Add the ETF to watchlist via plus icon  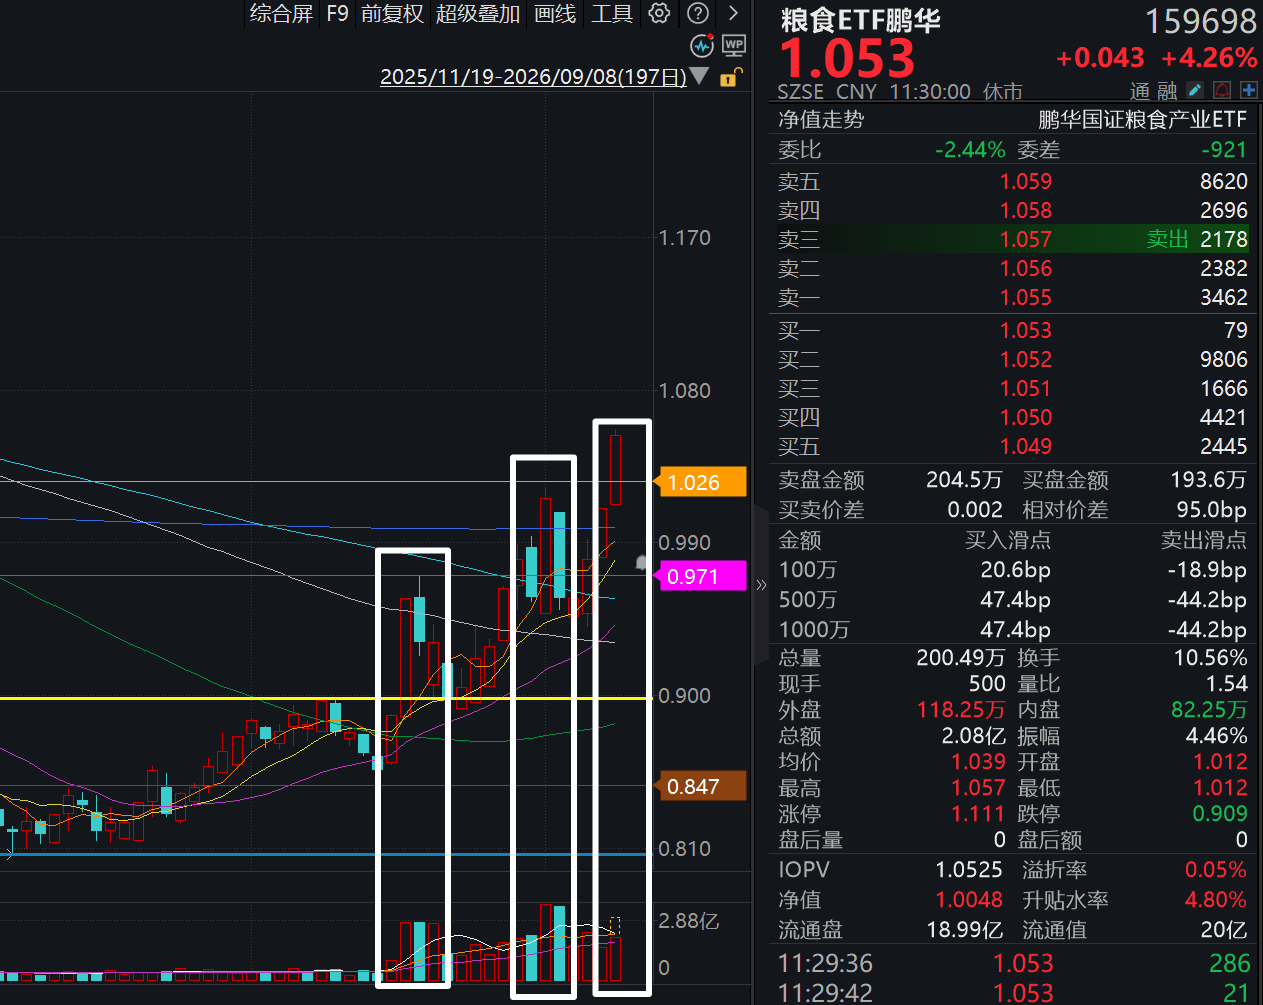tap(1248, 90)
